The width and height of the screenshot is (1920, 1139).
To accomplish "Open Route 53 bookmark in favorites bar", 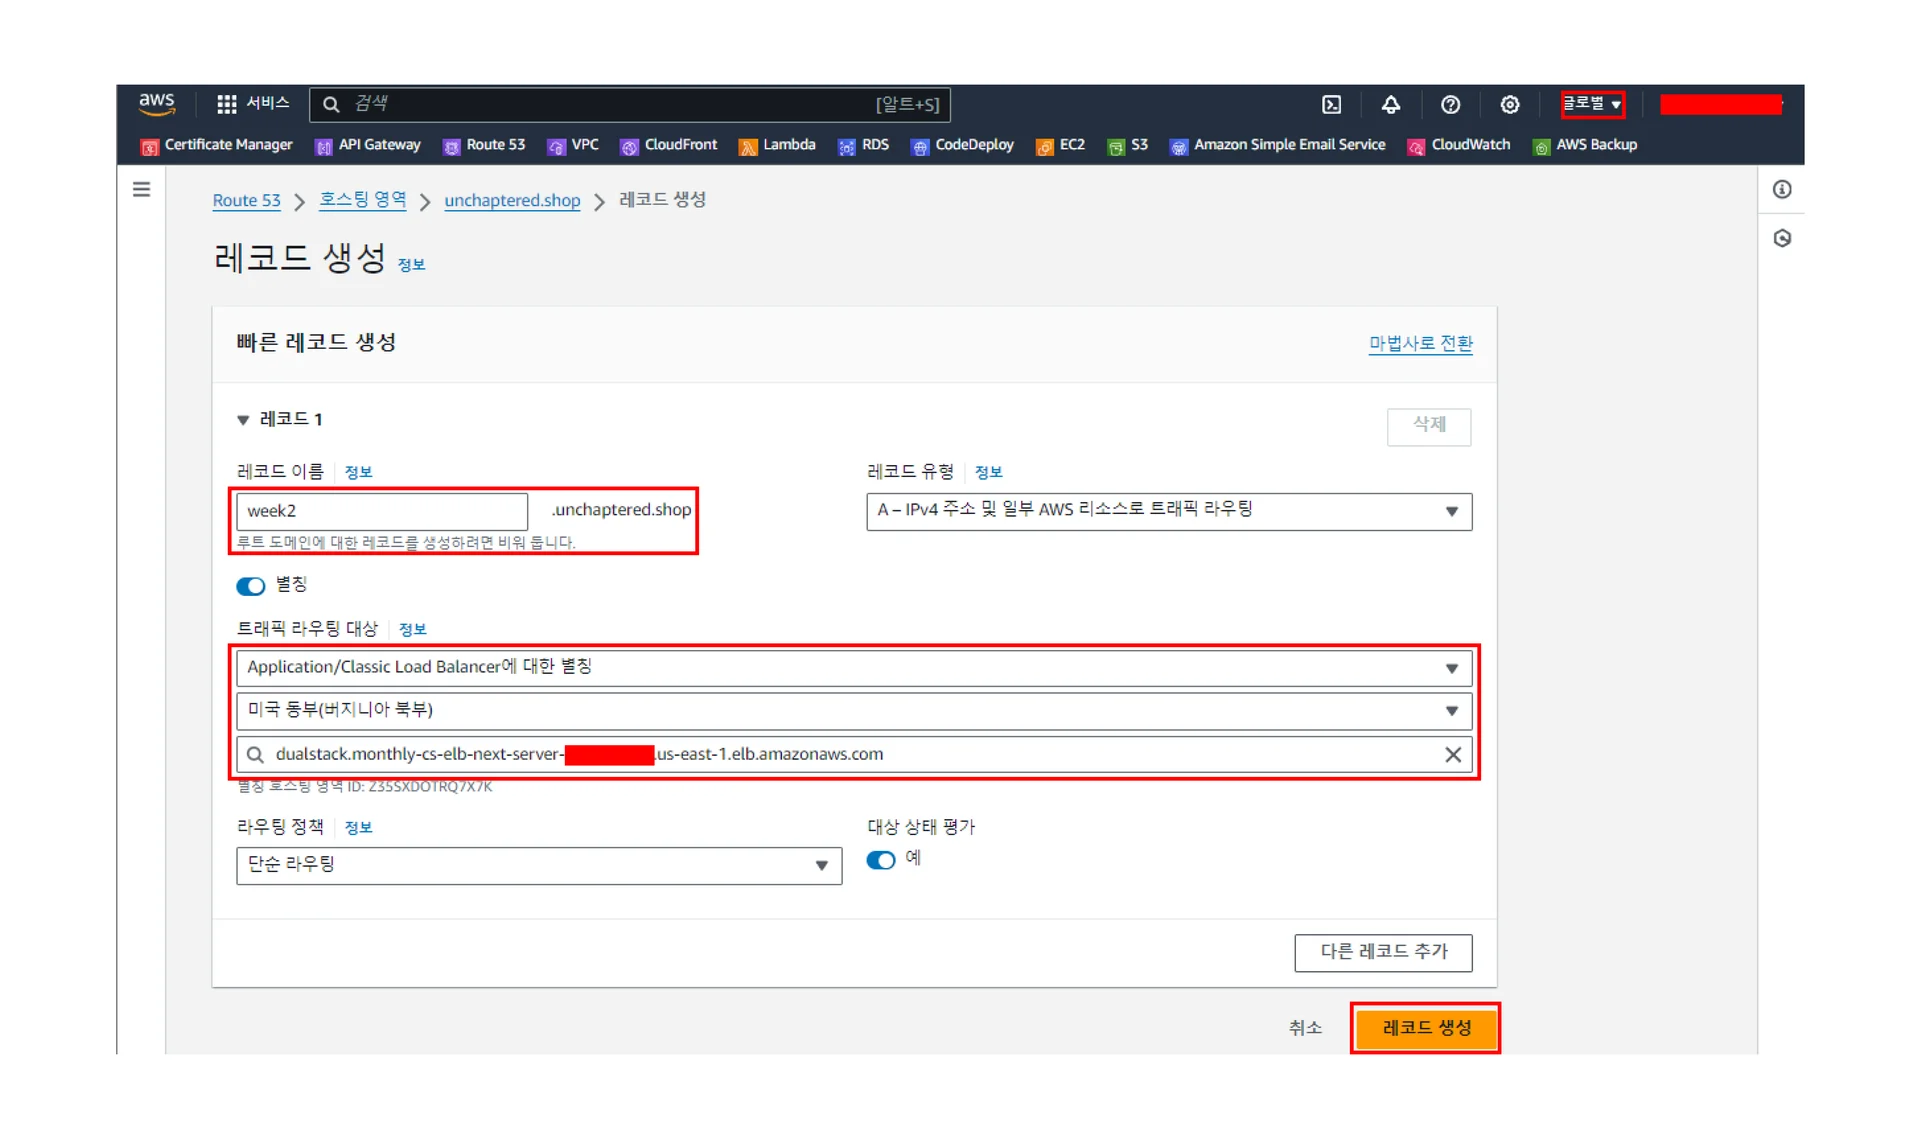I will tap(484, 146).
